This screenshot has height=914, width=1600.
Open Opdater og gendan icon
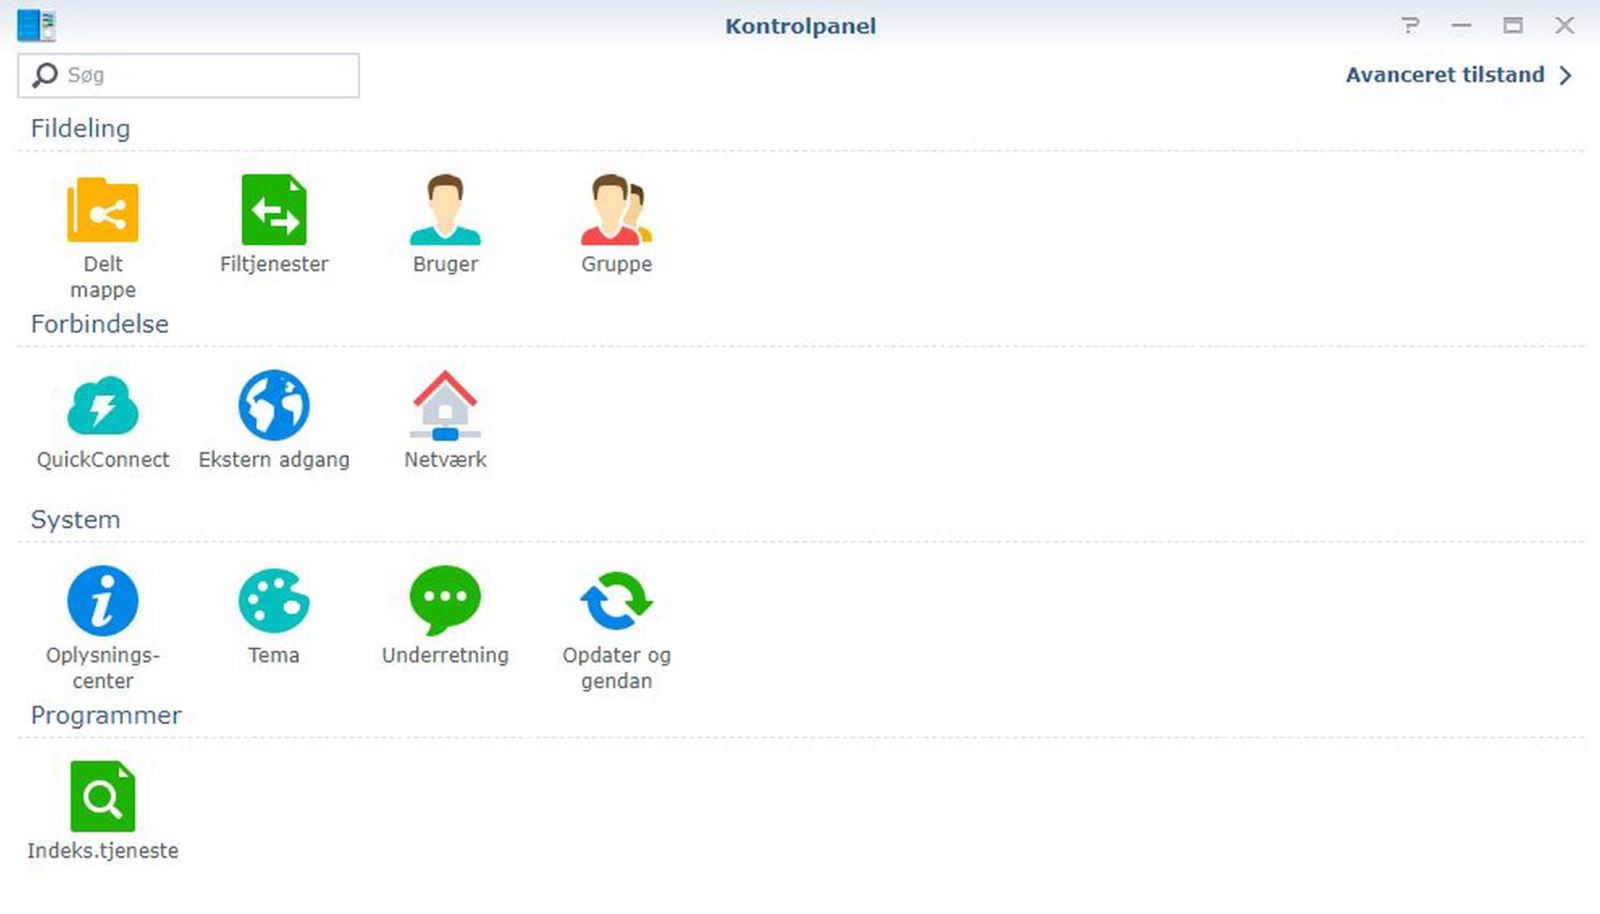click(616, 600)
